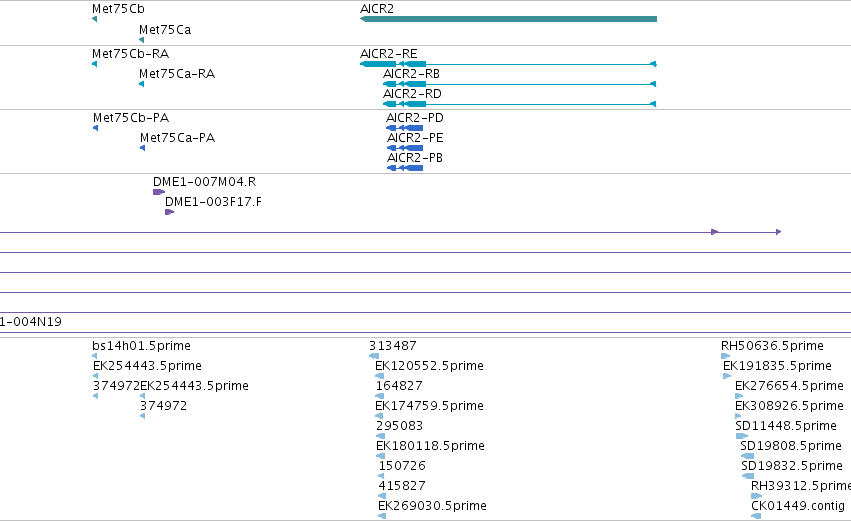Choose the AlCR2-PD protein feature
Screen dimensions: 851x521
point(404,128)
